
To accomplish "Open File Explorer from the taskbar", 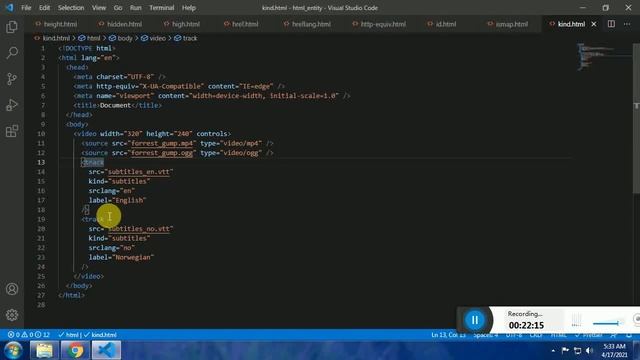I will 44,350.
